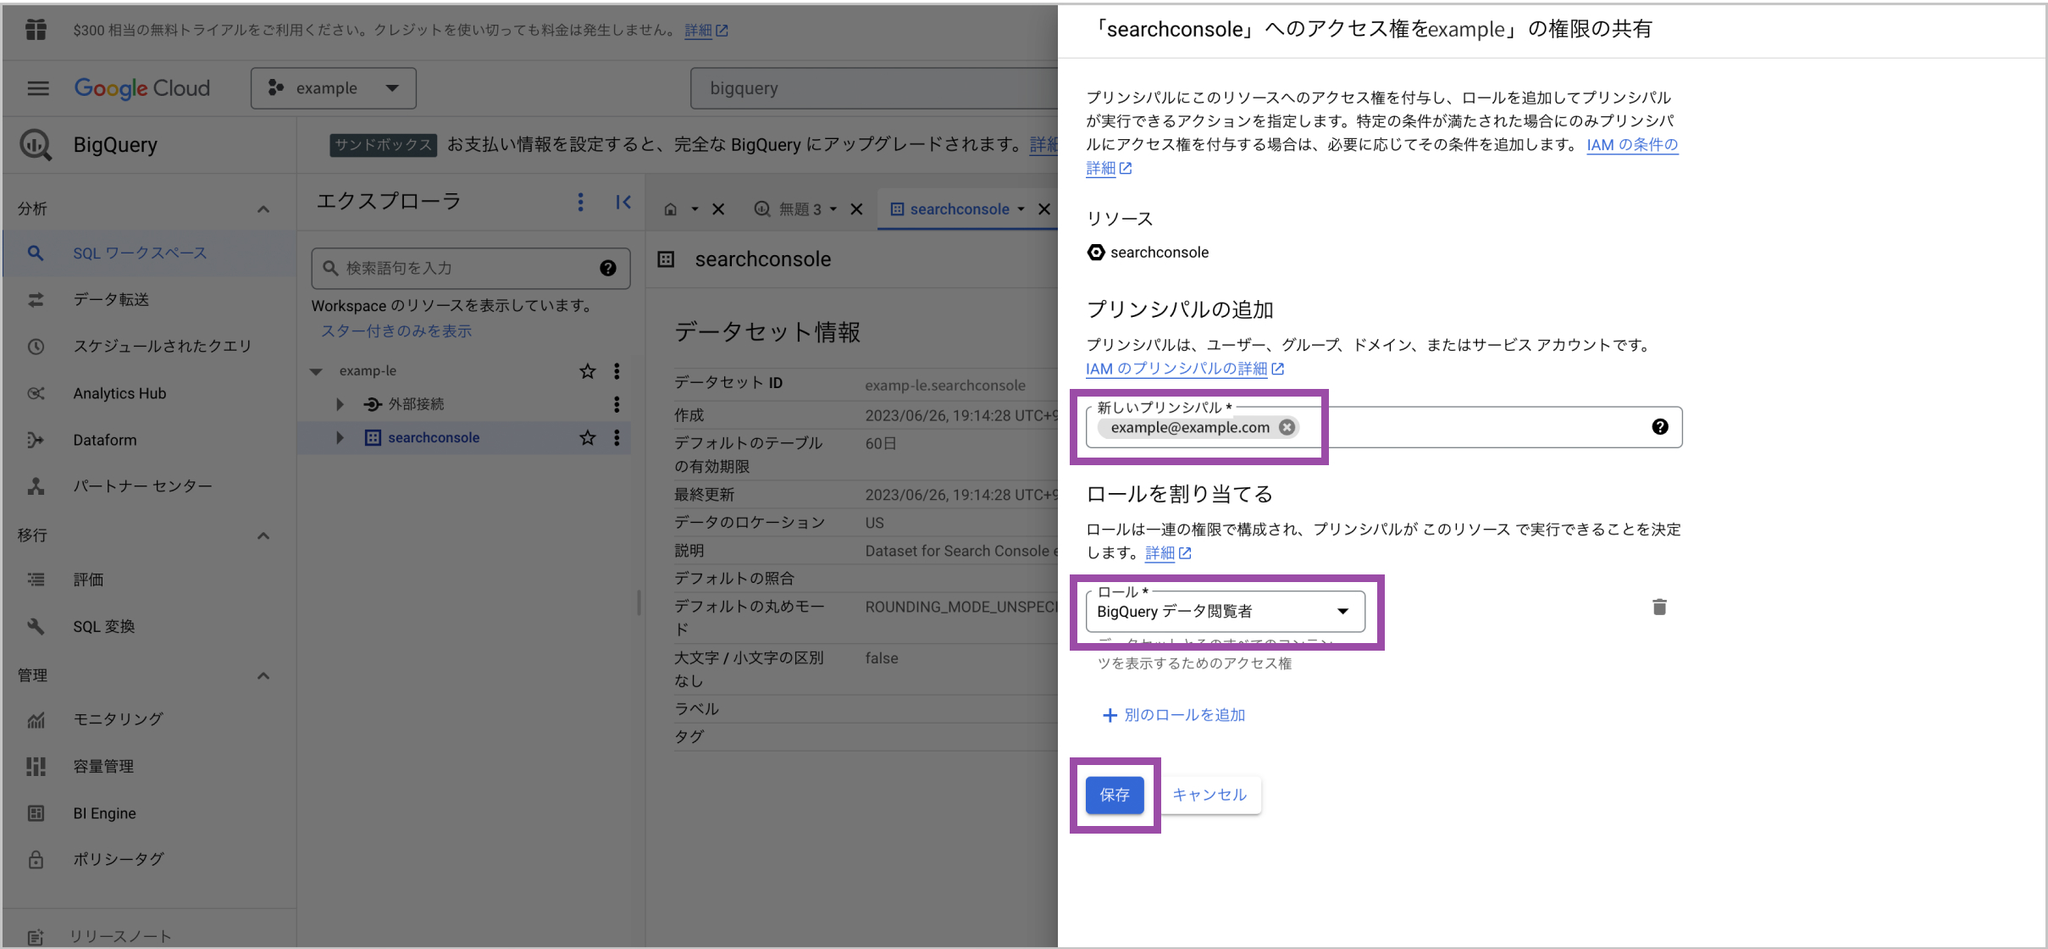This screenshot has height=949, width=2048.
Task: Click the BigQuery product icon
Action: tap(36, 145)
